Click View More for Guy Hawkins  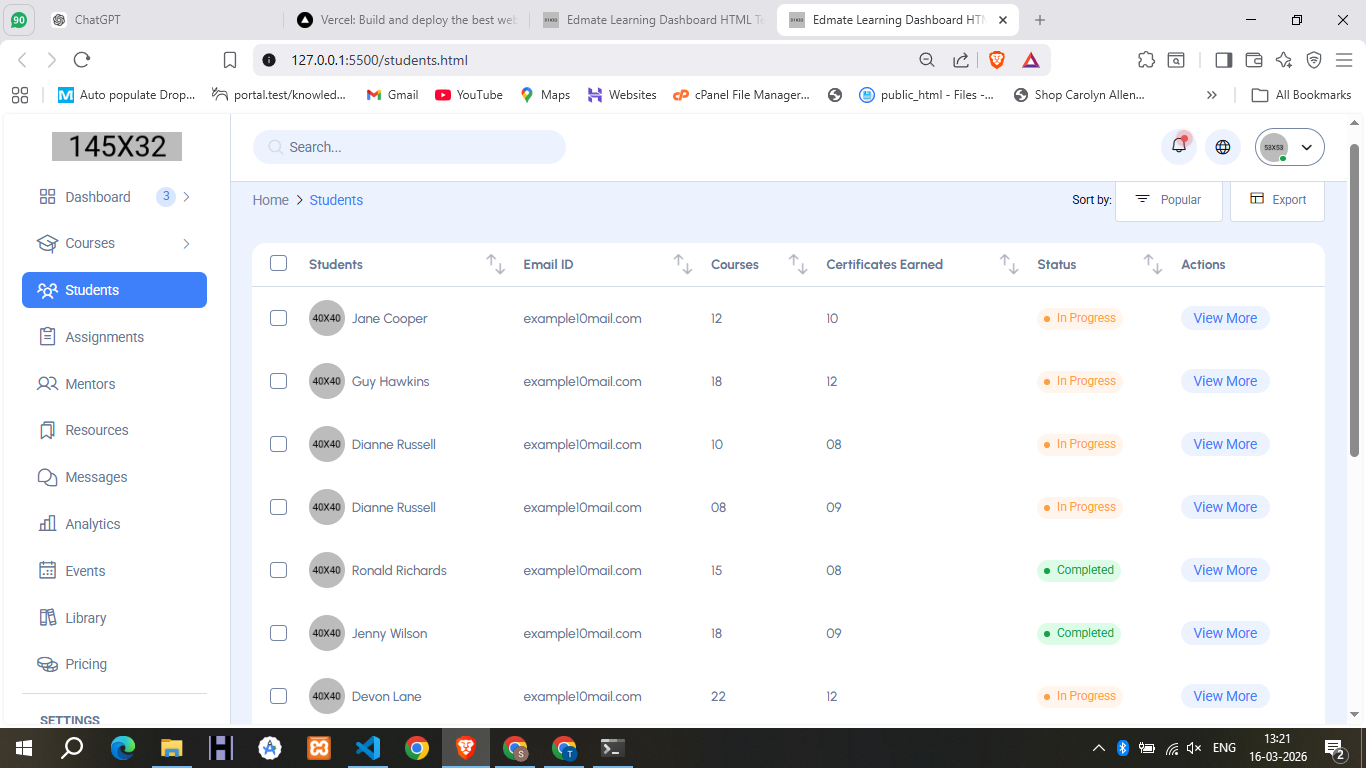1224,381
